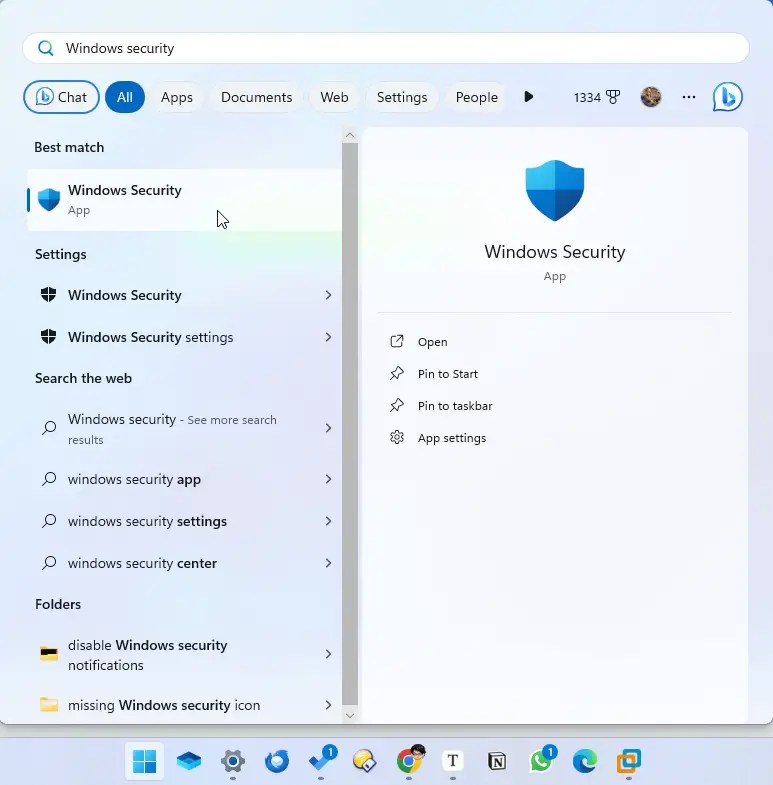The height and width of the screenshot is (785, 773).
Task: Click the blue shield icon in Best match
Action: pyautogui.click(x=49, y=200)
